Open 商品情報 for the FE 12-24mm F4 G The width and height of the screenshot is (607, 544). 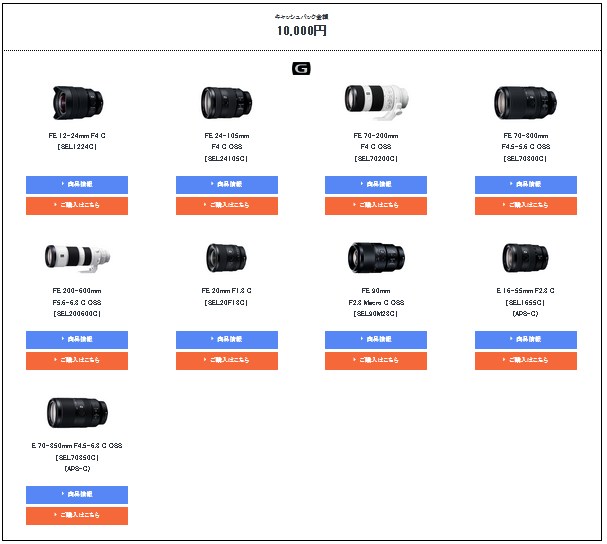coord(77,185)
